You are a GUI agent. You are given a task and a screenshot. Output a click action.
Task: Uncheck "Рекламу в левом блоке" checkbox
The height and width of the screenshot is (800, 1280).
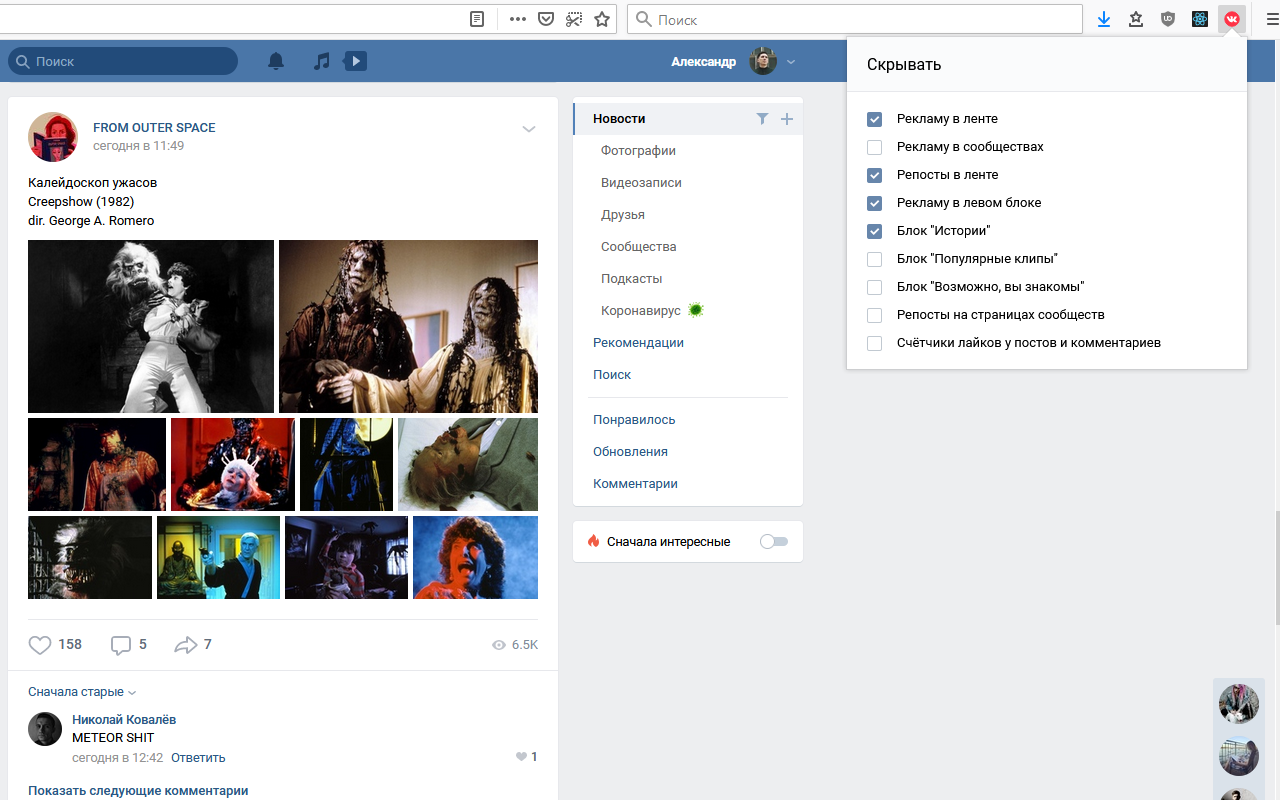pyautogui.click(x=875, y=203)
